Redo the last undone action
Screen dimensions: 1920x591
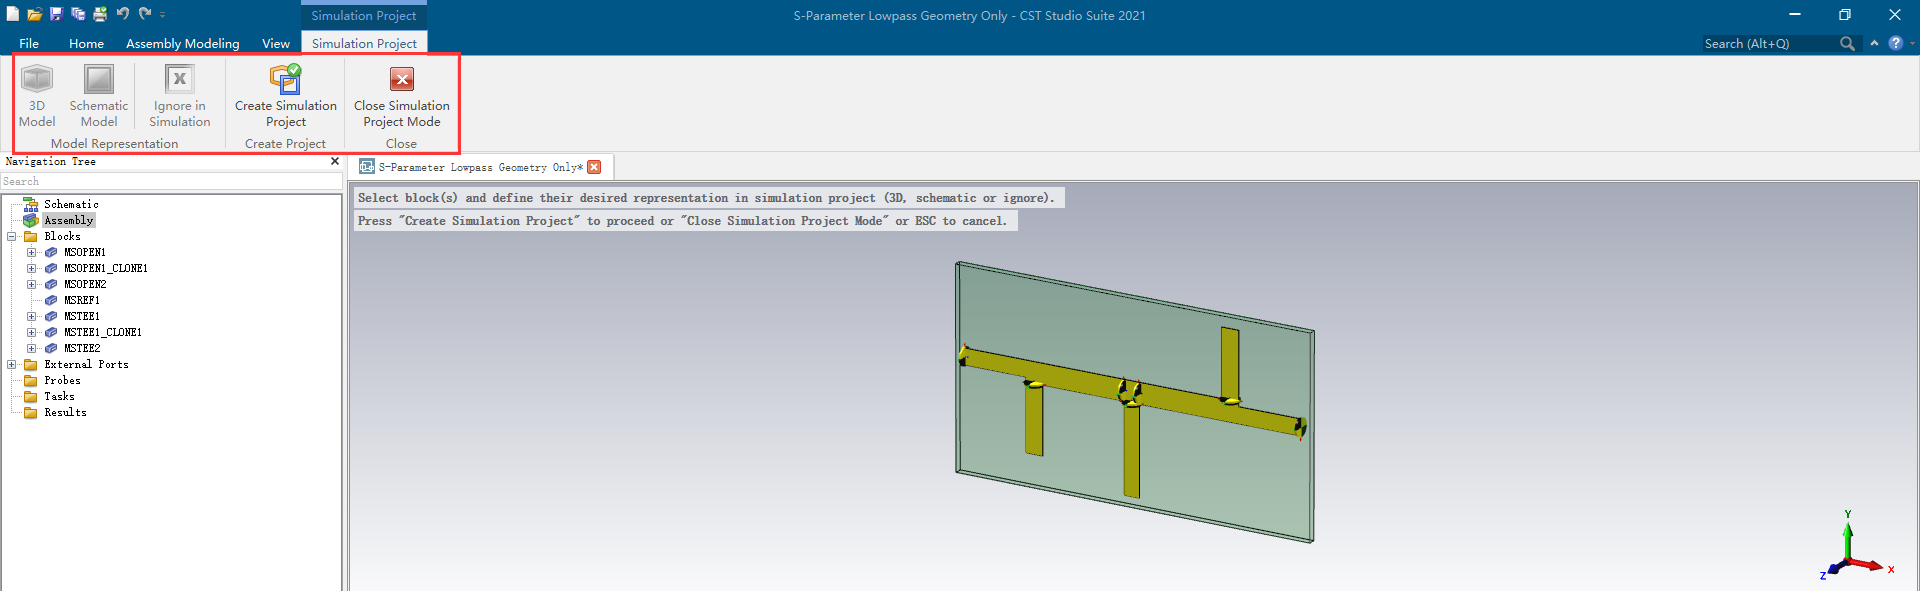[145, 14]
